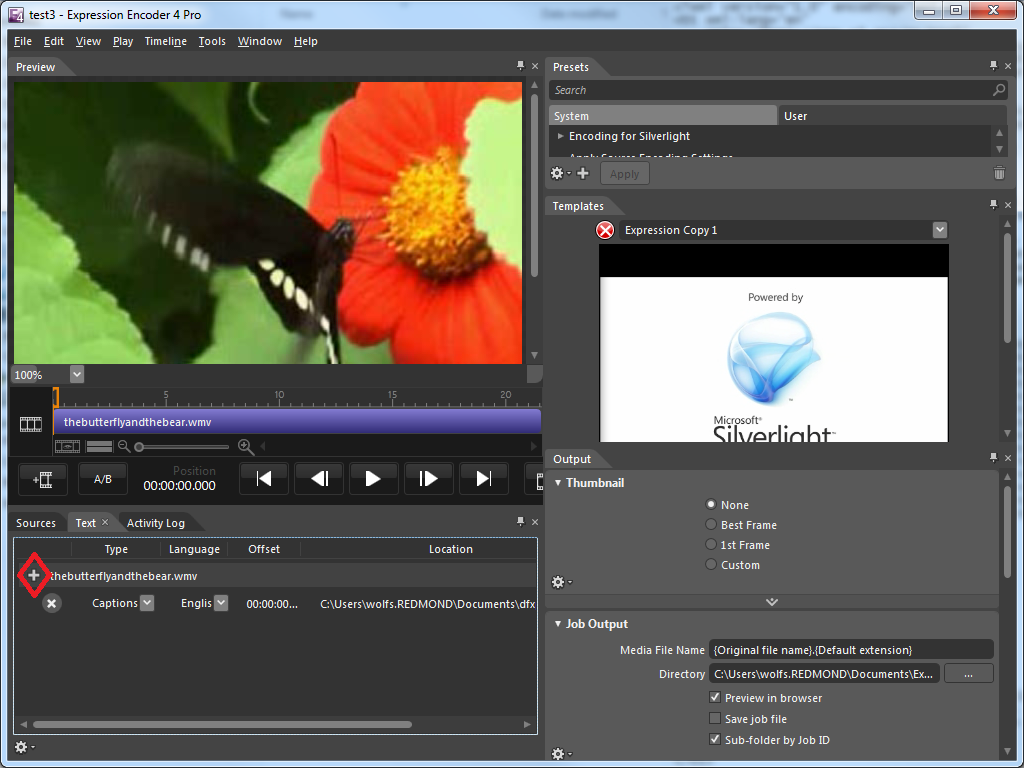1024x768 pixels.
Task: Open the caption Language dropdown
Action: click(x=221, y=603)
